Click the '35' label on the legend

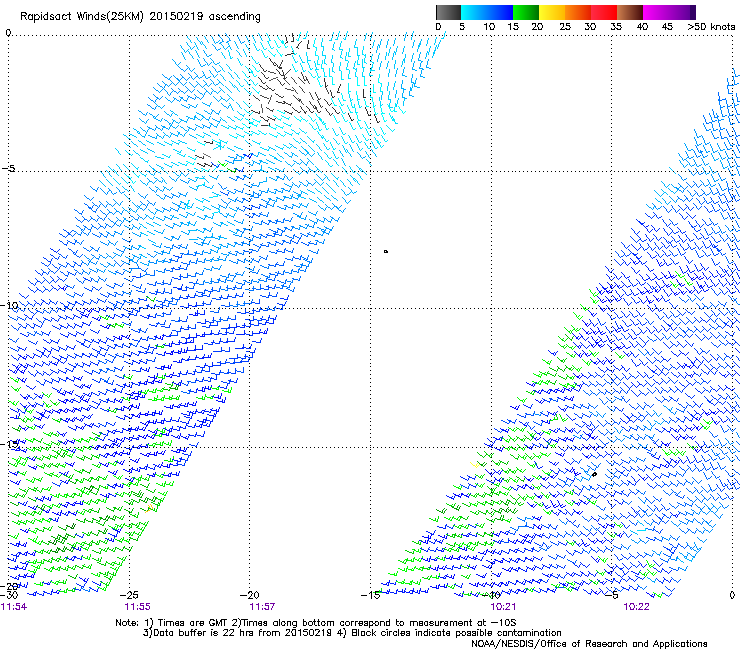616,27
